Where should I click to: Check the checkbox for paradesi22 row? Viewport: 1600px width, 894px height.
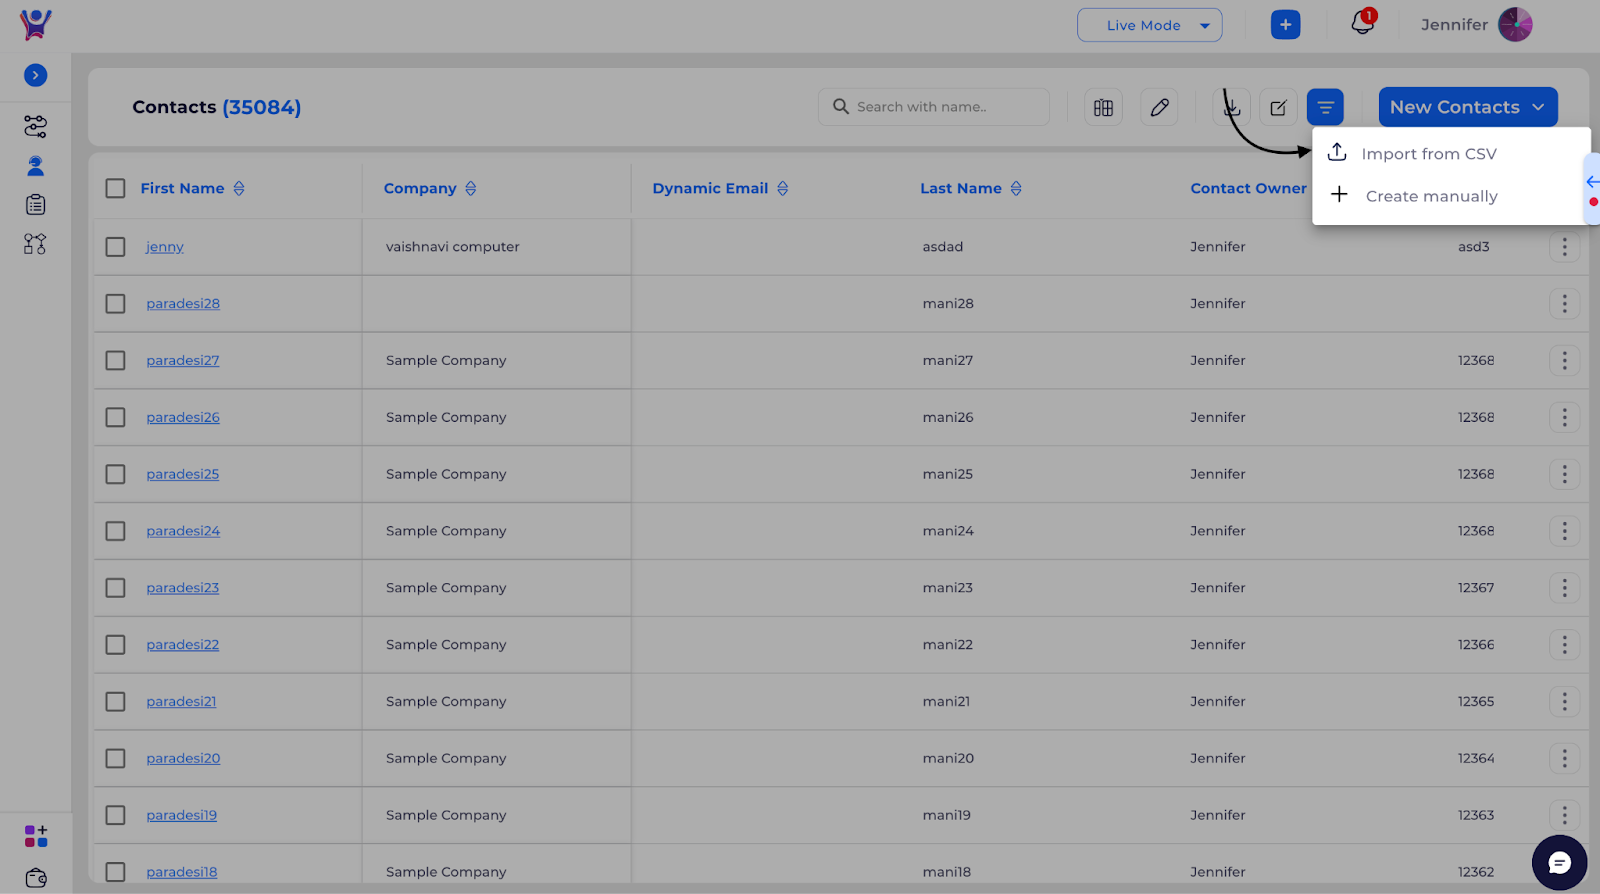coord(116,645)
